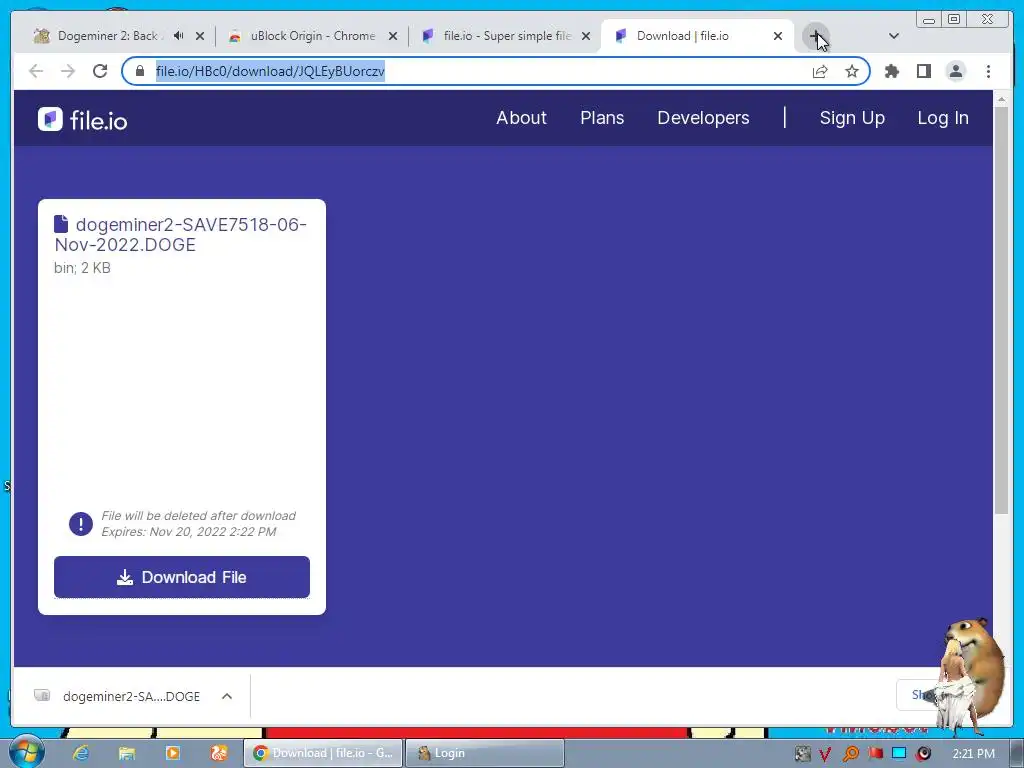Open the About page
This screenshot has height=768, width=1024.
click(521, 118)
